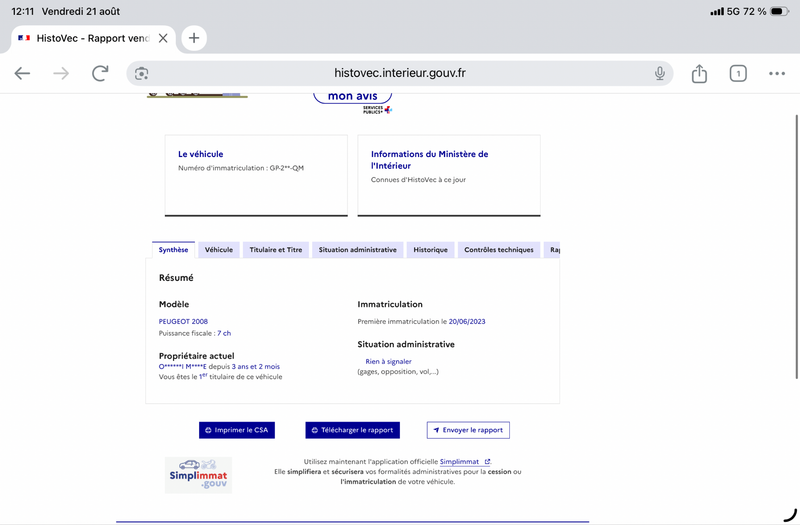Image resolution: width=800 pixels, height=525 pixels.
Task: Activate the microphone voice search icon
Action: 660,73
